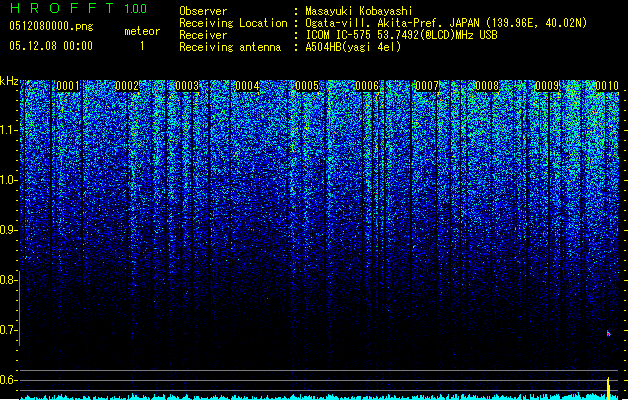Click the 0.8 frequency axis label
629x400 pixels.
pyautogui.click(x=8, y=280)
